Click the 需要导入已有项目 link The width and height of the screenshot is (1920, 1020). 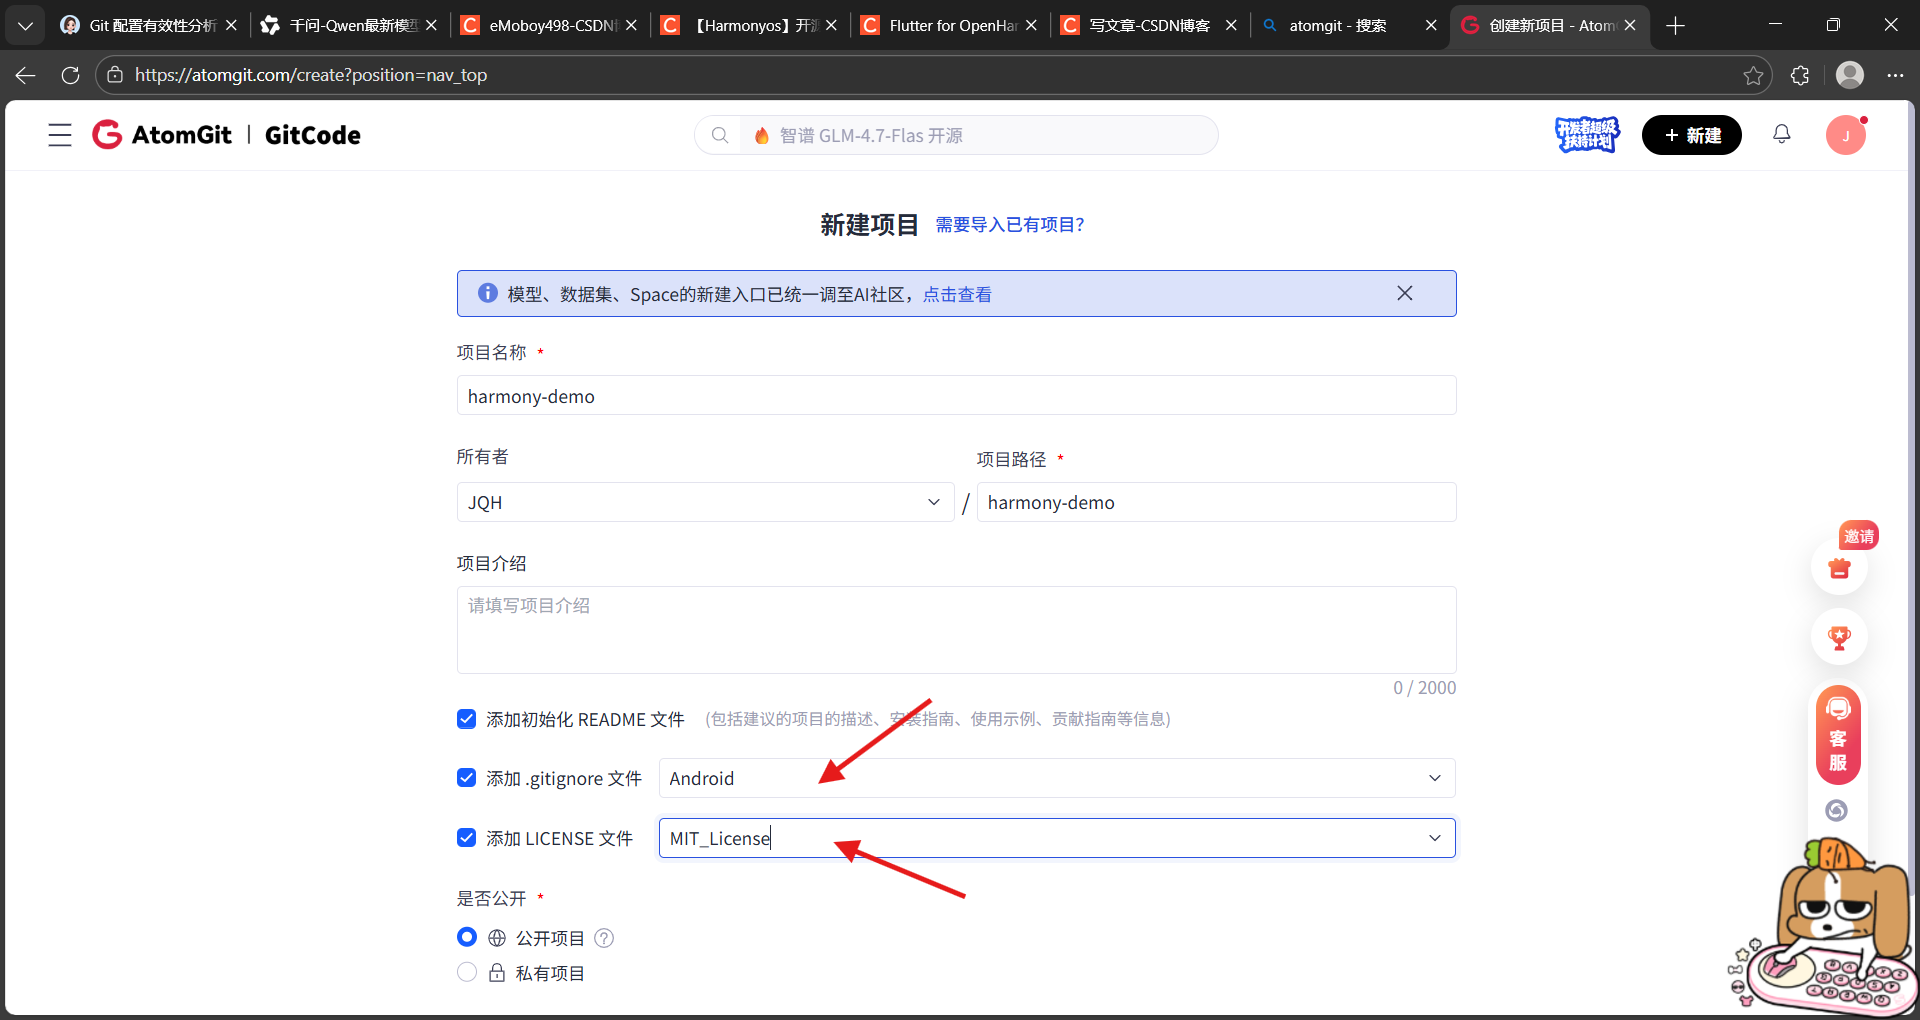click(1010, 224)
